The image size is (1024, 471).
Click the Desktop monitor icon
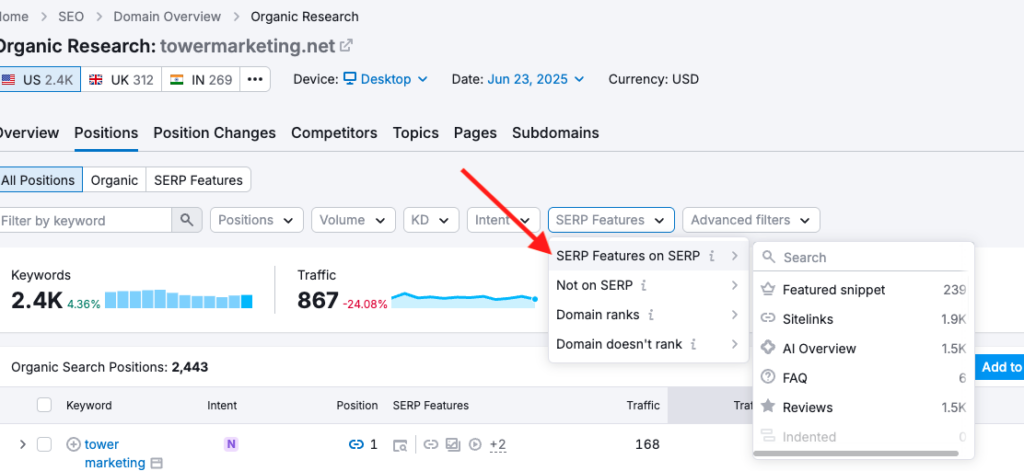tap(350, 79)
